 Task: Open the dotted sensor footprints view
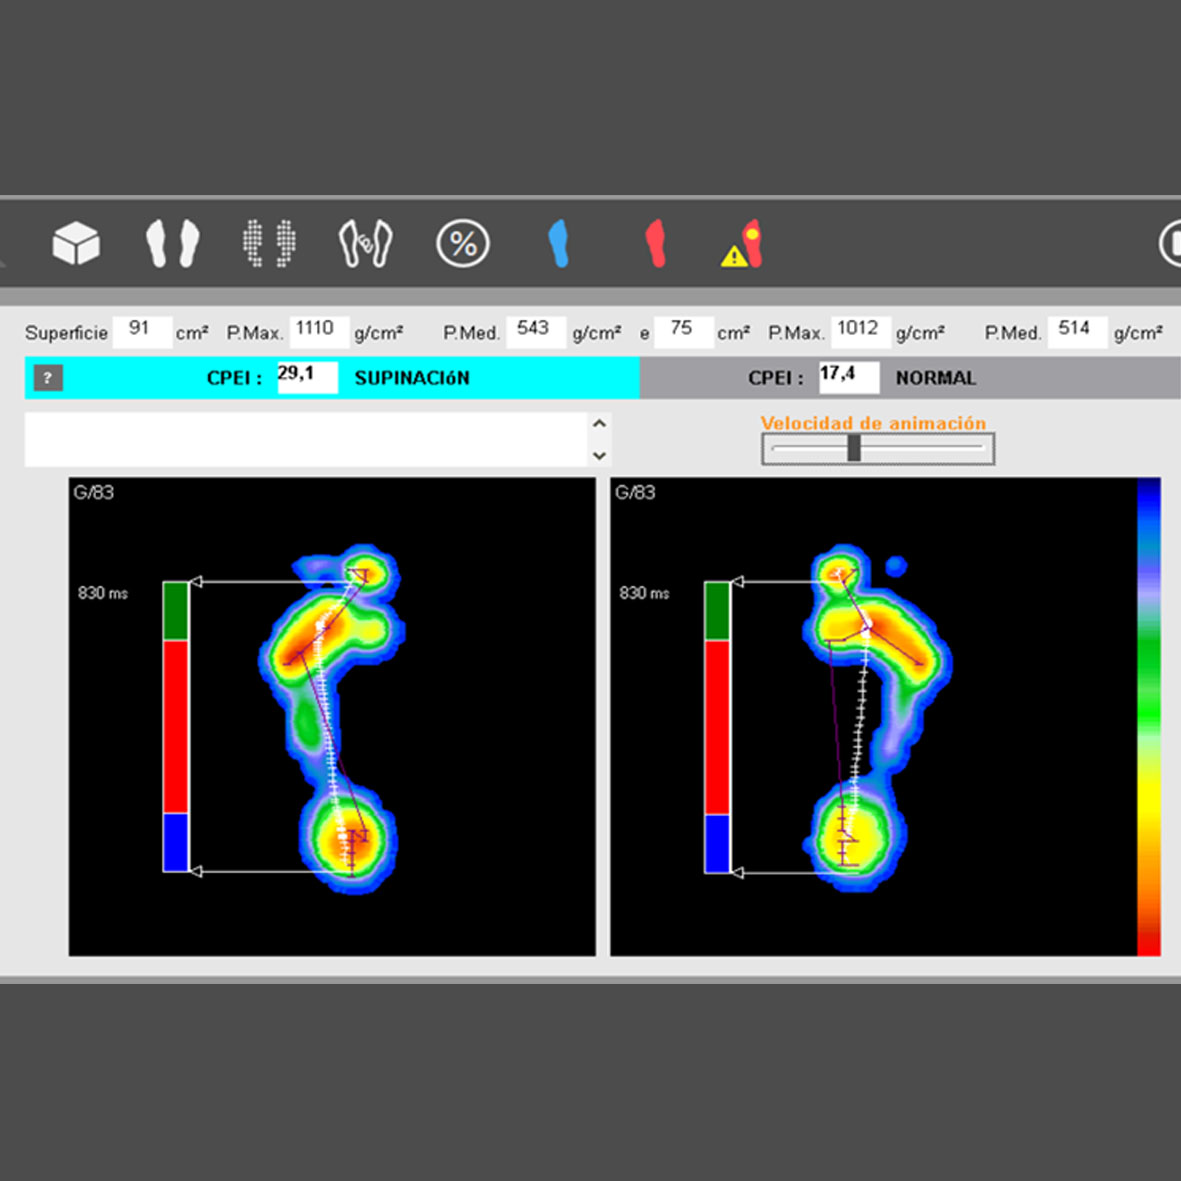269,244
